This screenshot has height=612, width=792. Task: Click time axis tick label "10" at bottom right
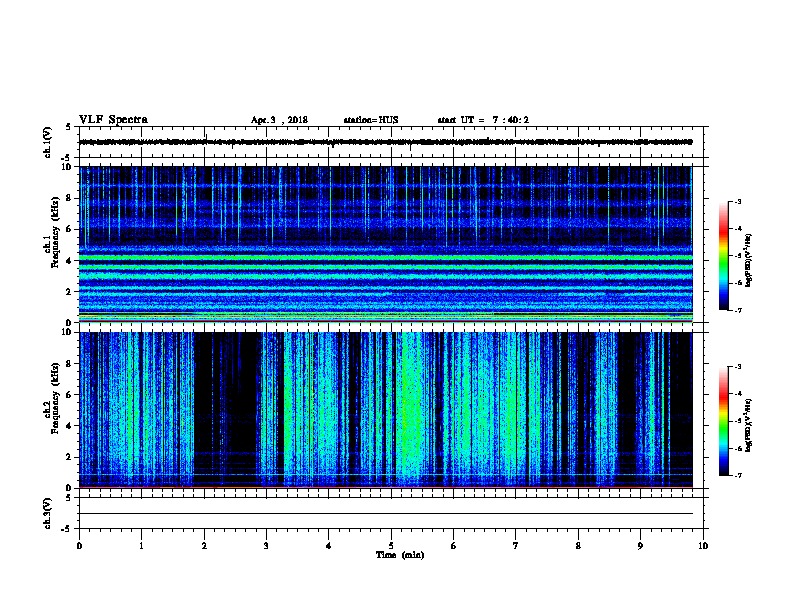(703, 545)
